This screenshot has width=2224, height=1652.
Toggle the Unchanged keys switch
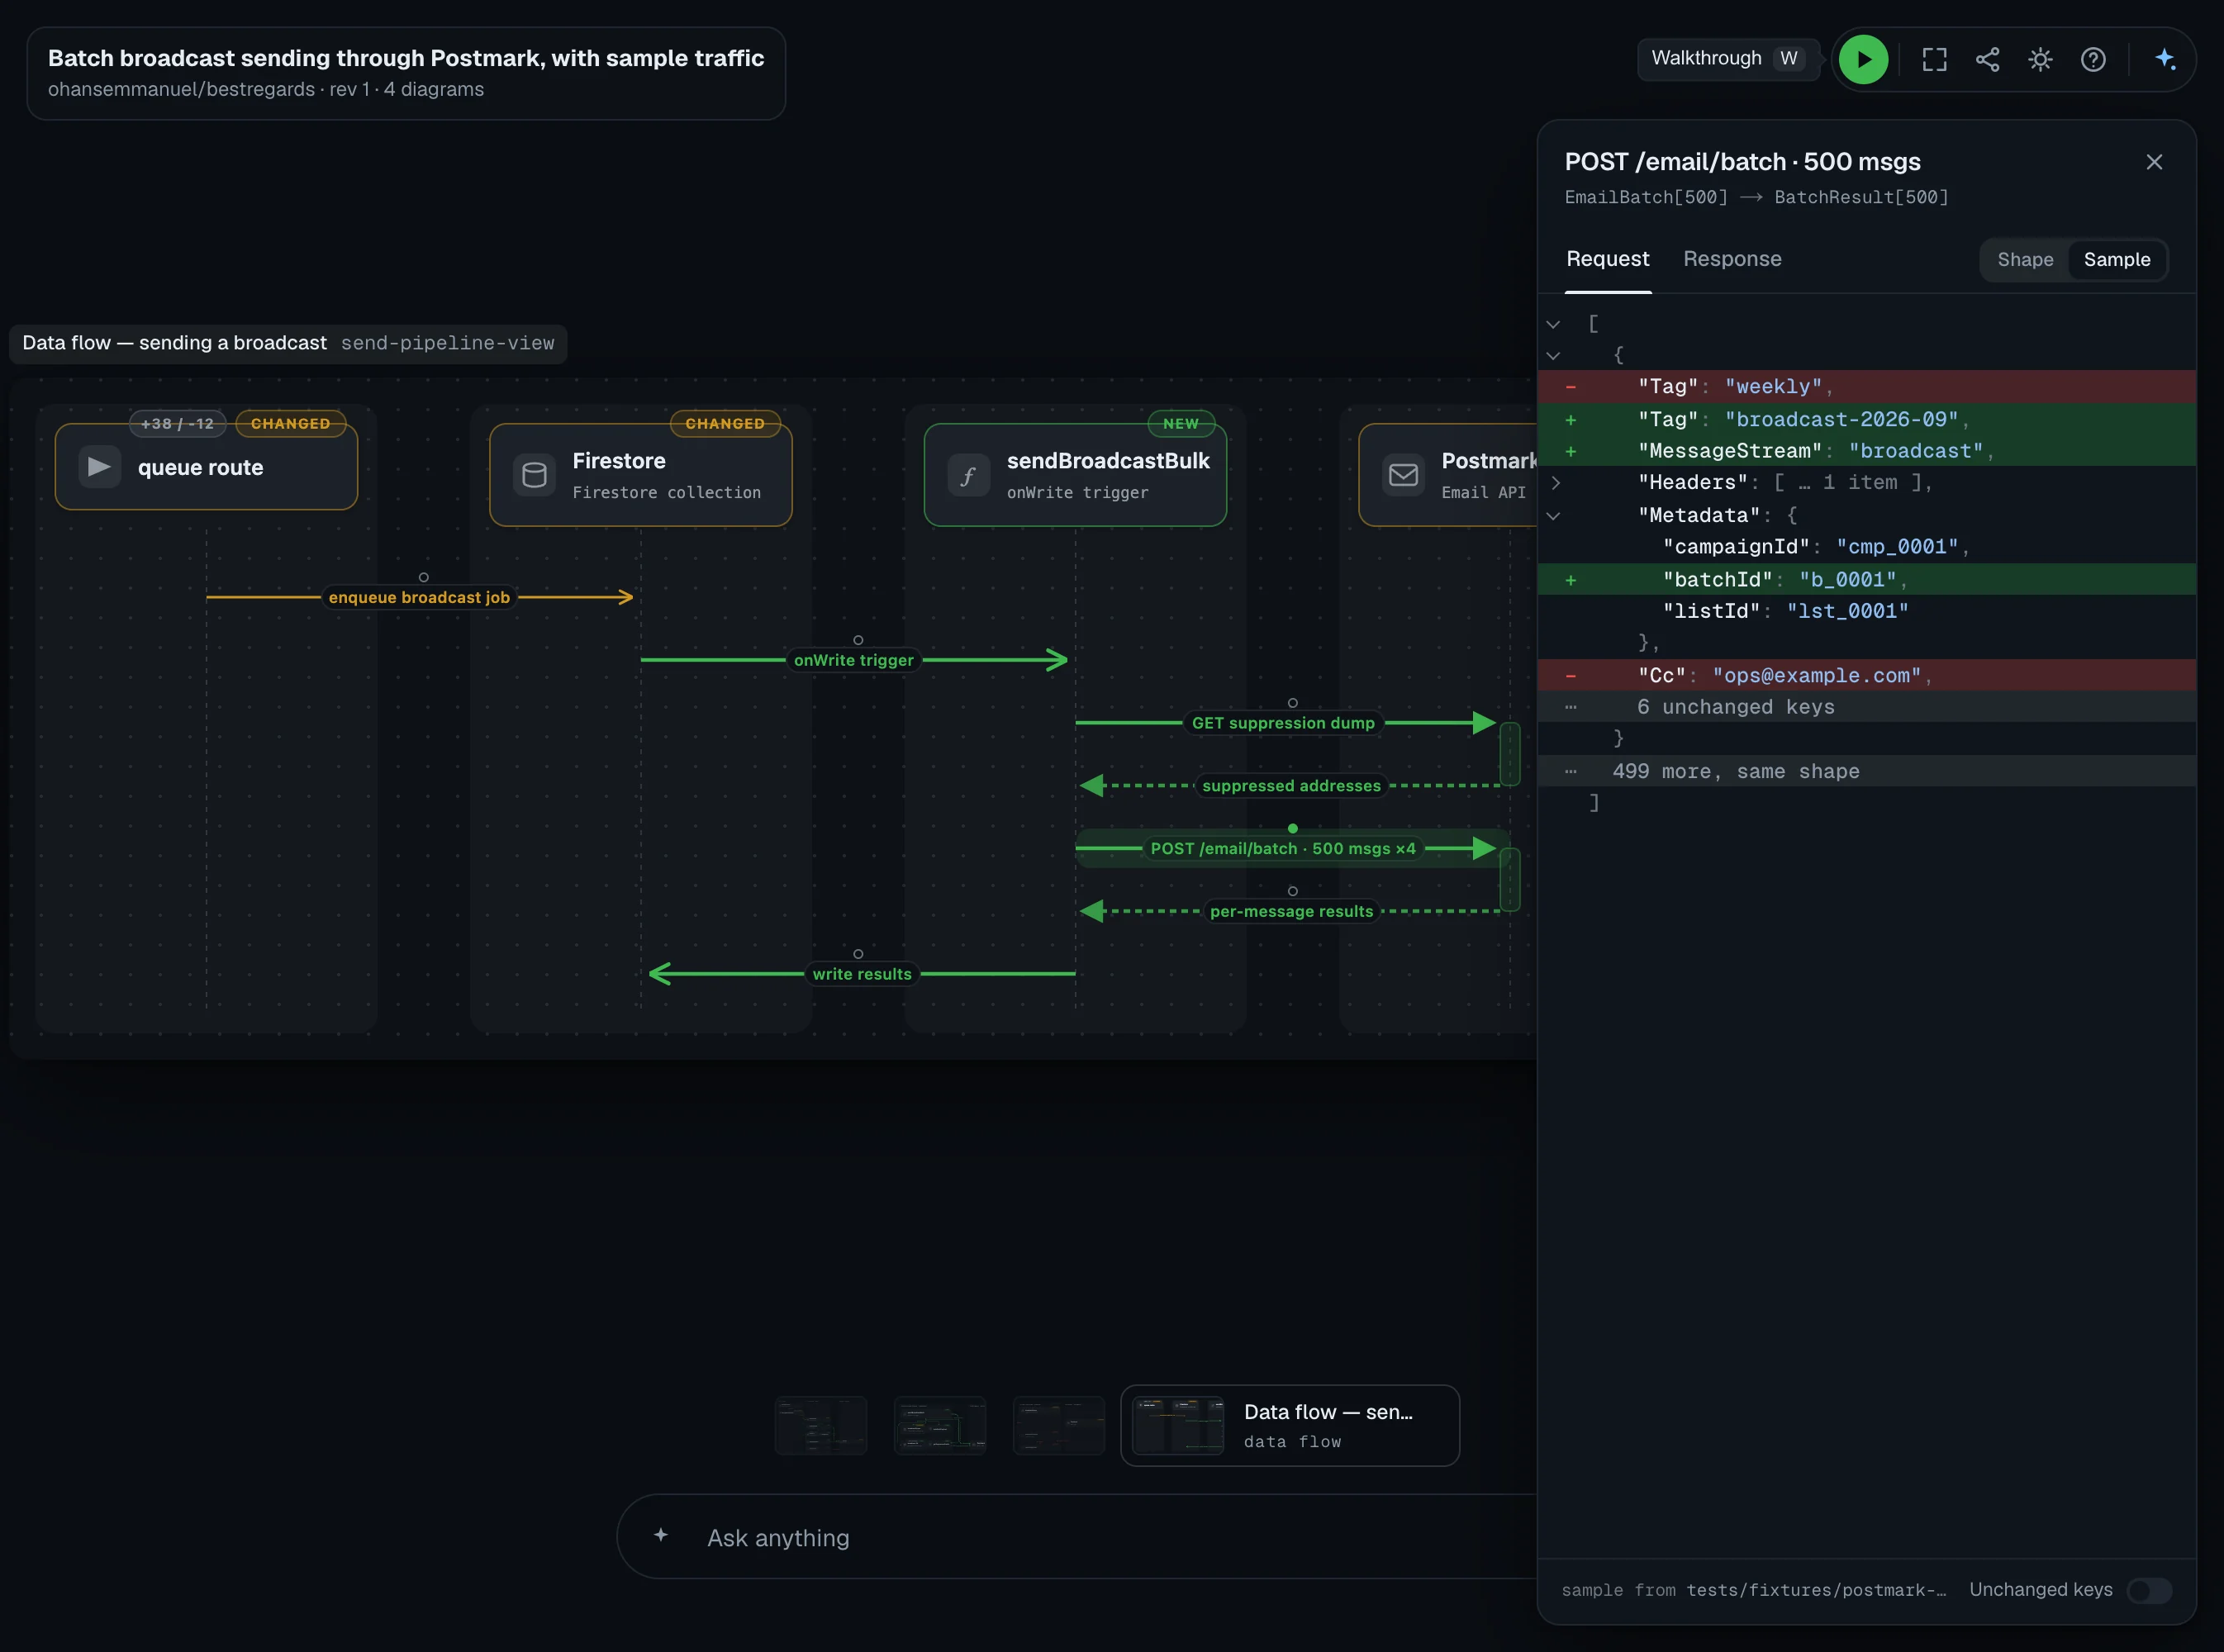coord(2148,1590)
